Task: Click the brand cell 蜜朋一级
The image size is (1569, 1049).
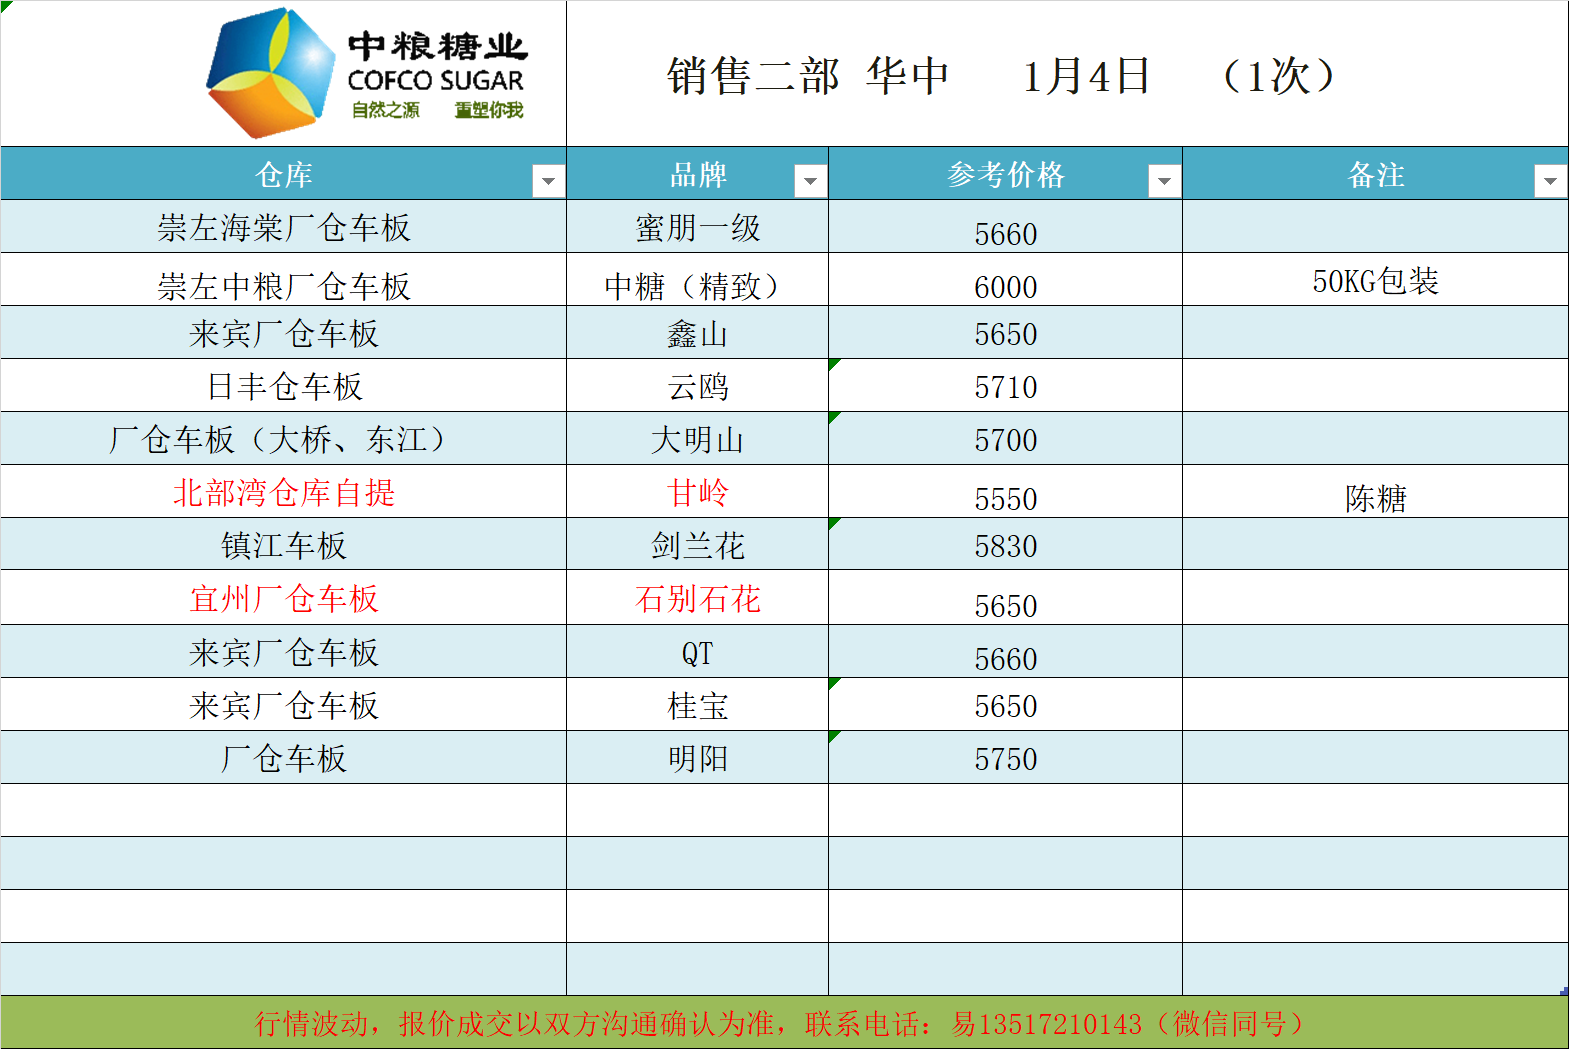Action: [x=697, y=228]
